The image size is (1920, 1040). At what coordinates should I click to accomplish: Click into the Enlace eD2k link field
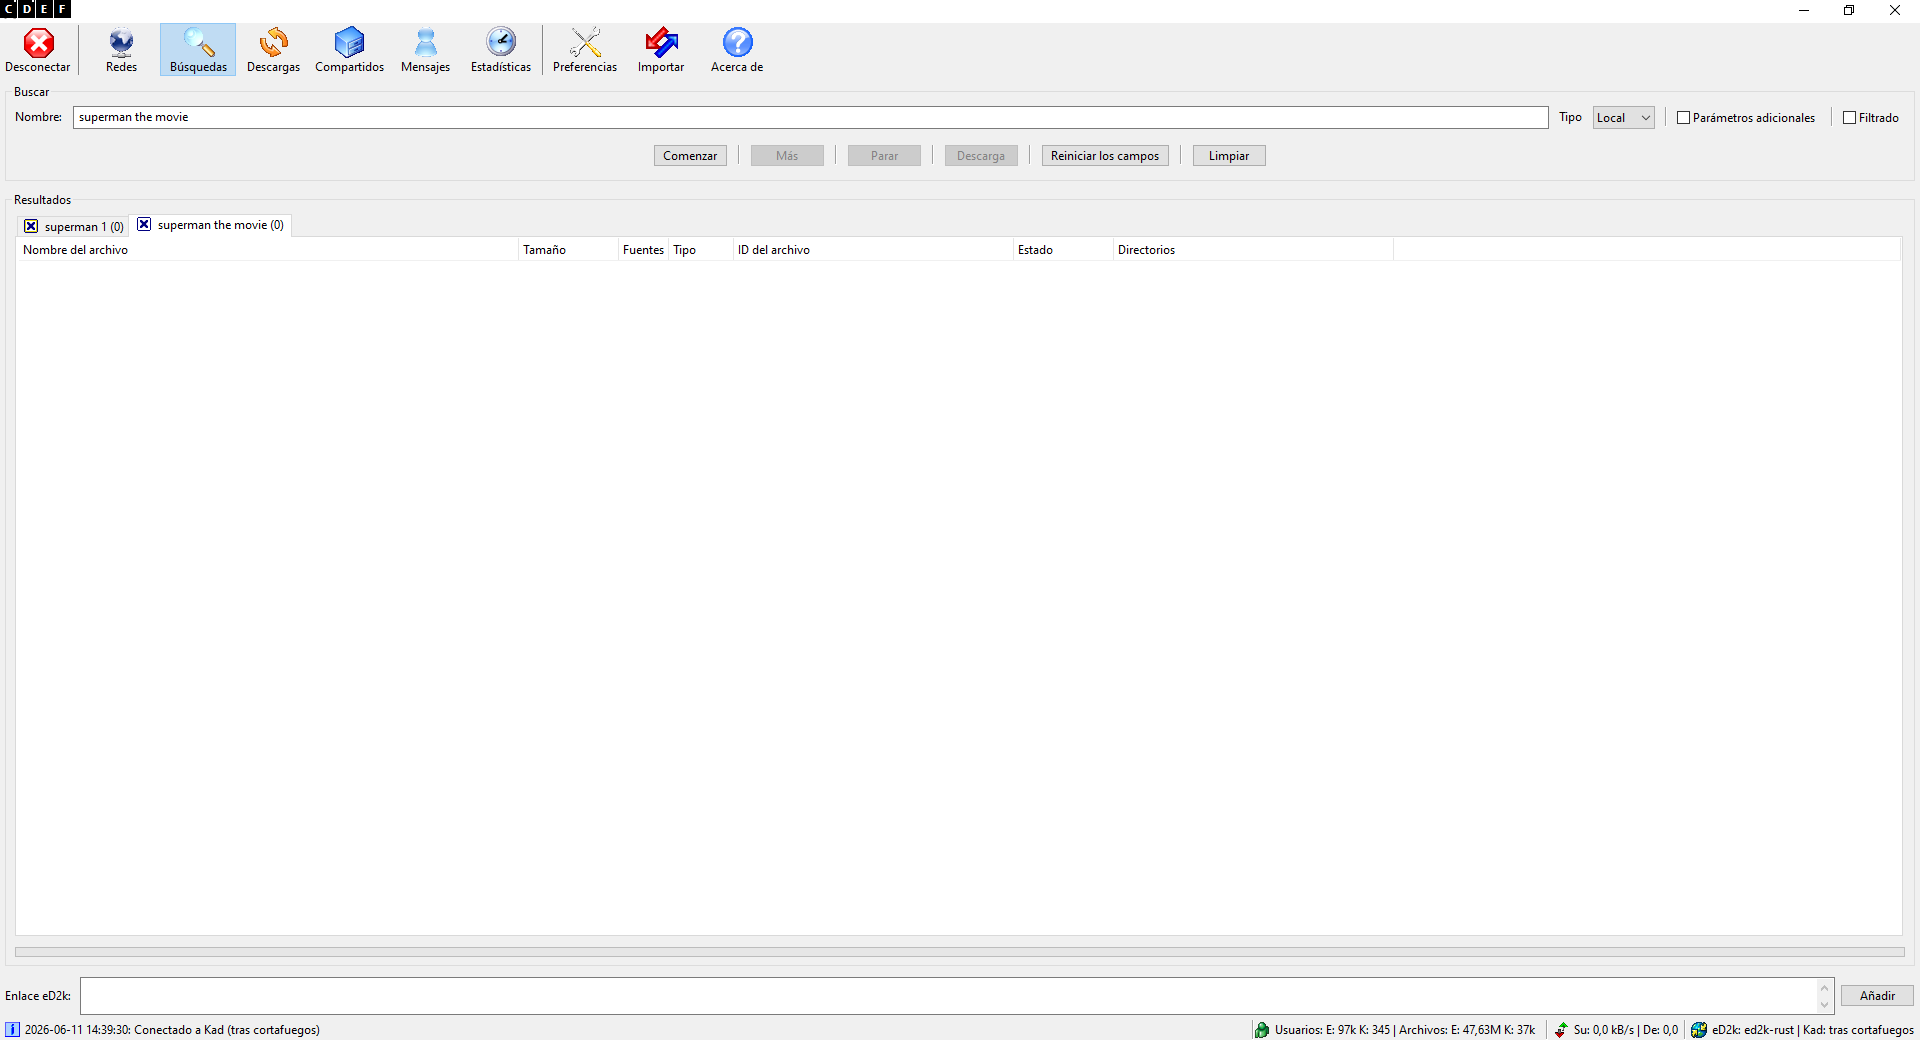pyautogui.click(x=948, y=996)
